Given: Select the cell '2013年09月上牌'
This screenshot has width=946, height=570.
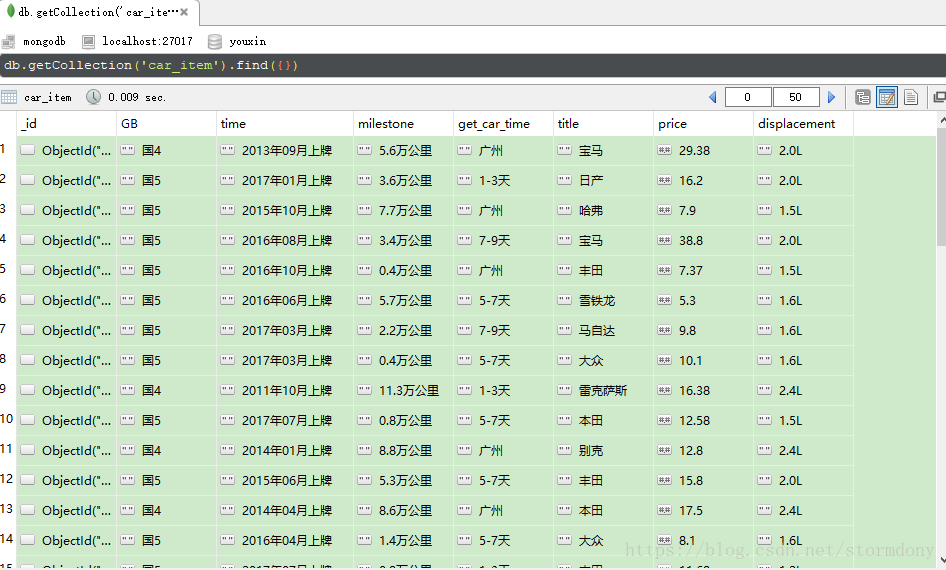Looking at the screenshot, I should (x=285, y=151).
